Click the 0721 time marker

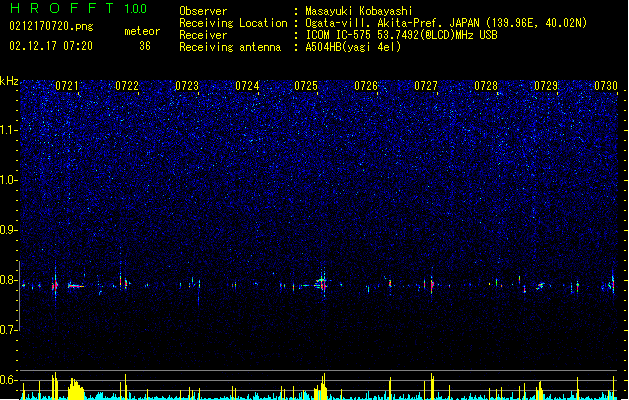click(67, 86)
